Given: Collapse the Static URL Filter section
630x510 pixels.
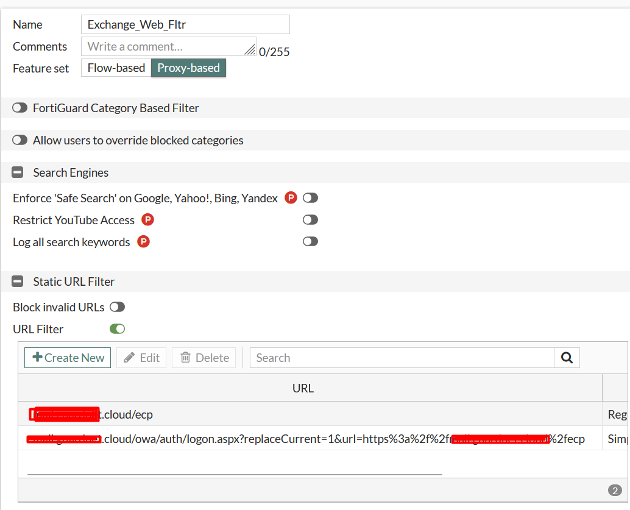Looking at the screenshot, I should 17,281.
